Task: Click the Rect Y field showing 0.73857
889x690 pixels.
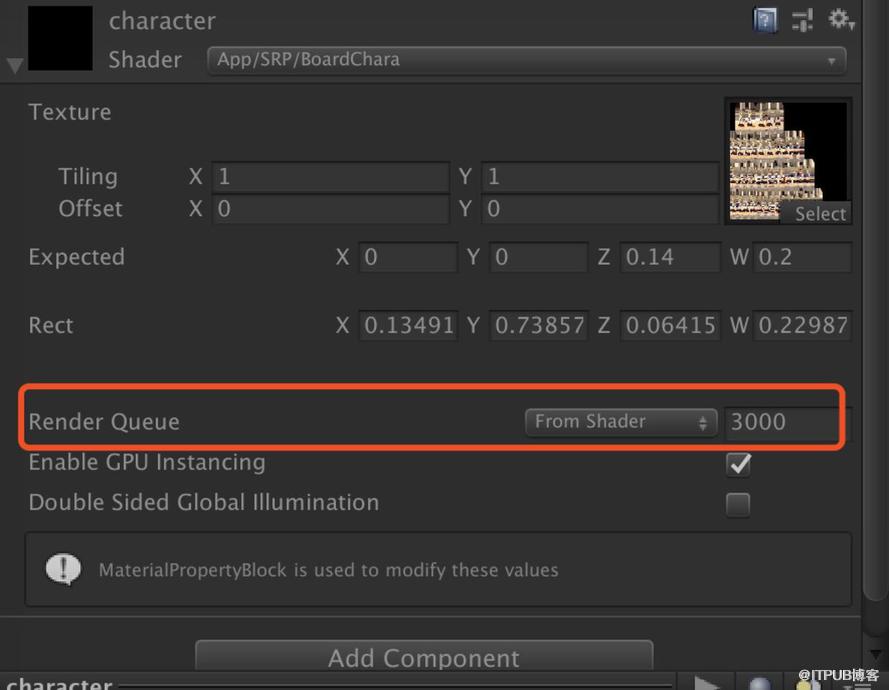Action: pos(539,325)
